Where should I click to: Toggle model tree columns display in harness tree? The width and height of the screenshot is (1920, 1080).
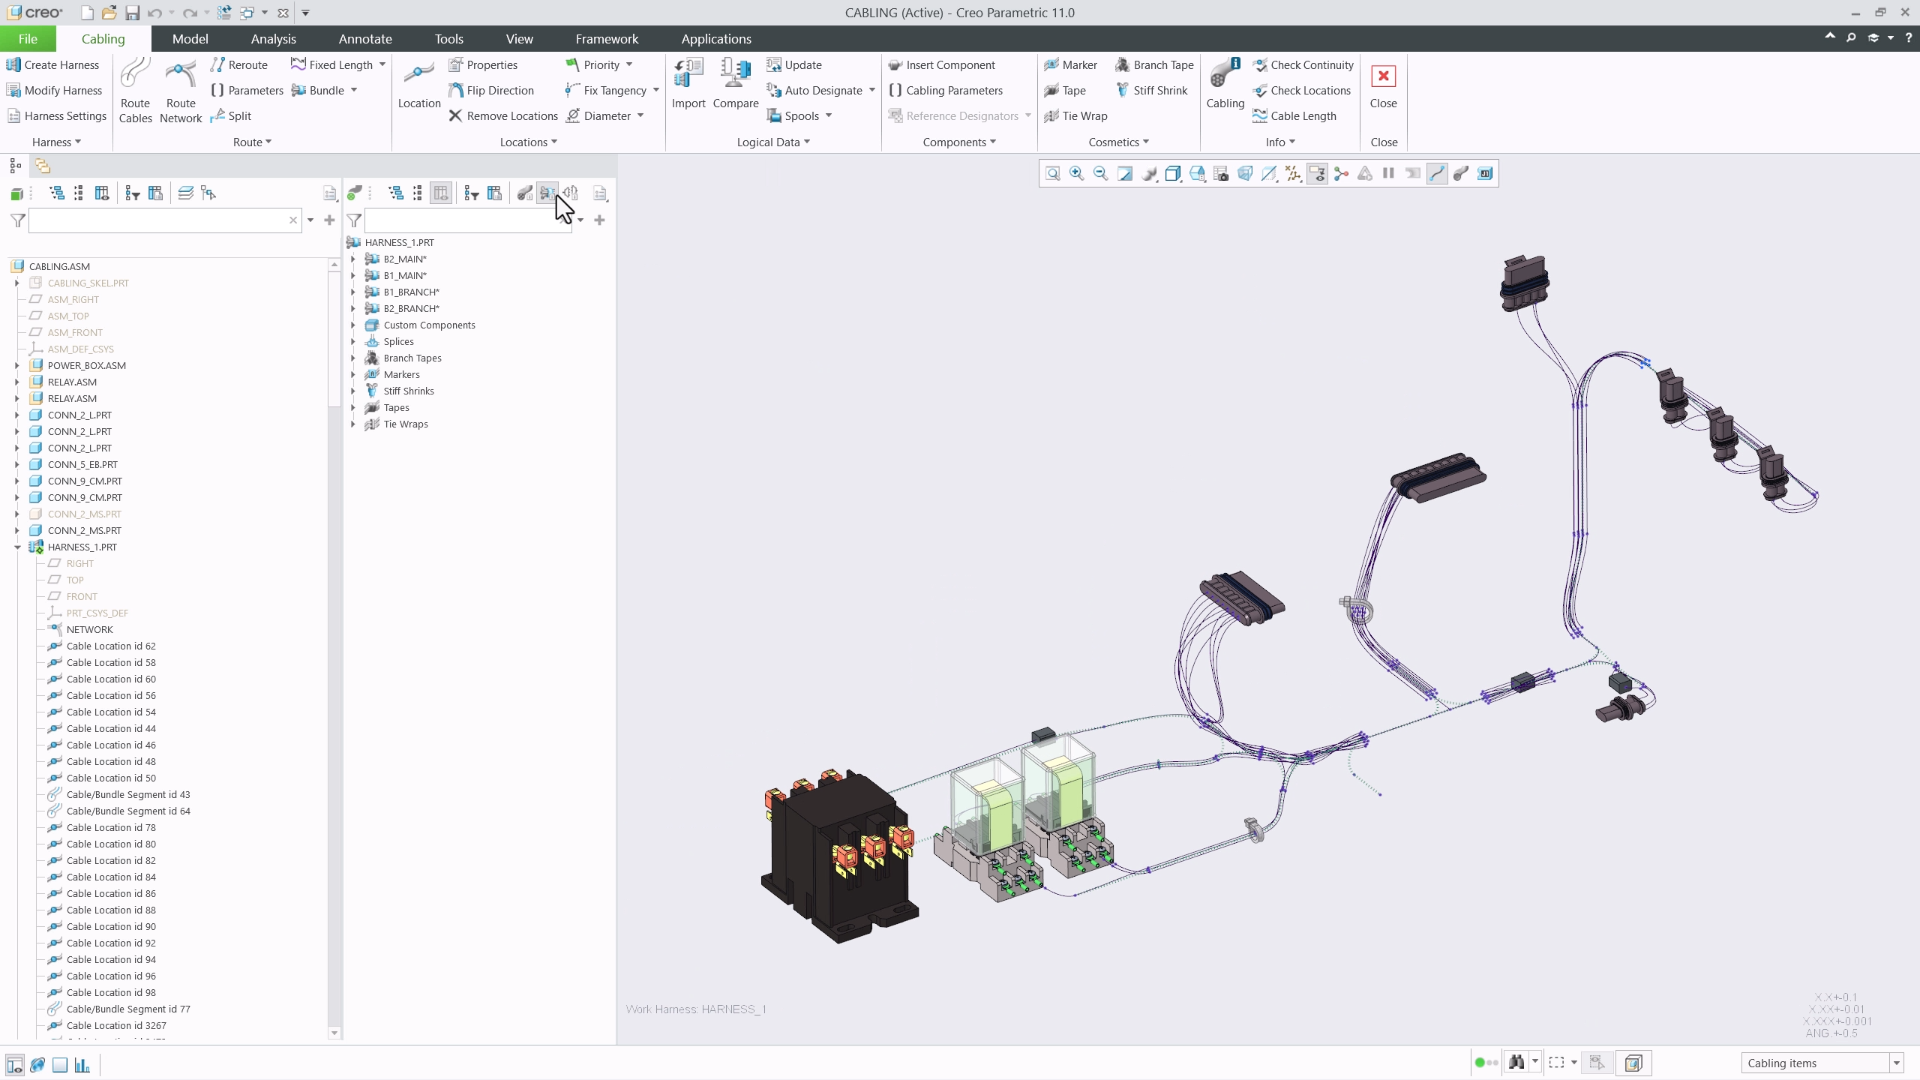tap(441, 193)
